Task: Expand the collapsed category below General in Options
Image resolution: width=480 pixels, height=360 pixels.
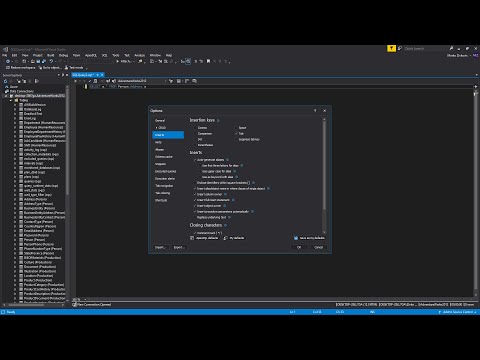Action: point(156,128)
